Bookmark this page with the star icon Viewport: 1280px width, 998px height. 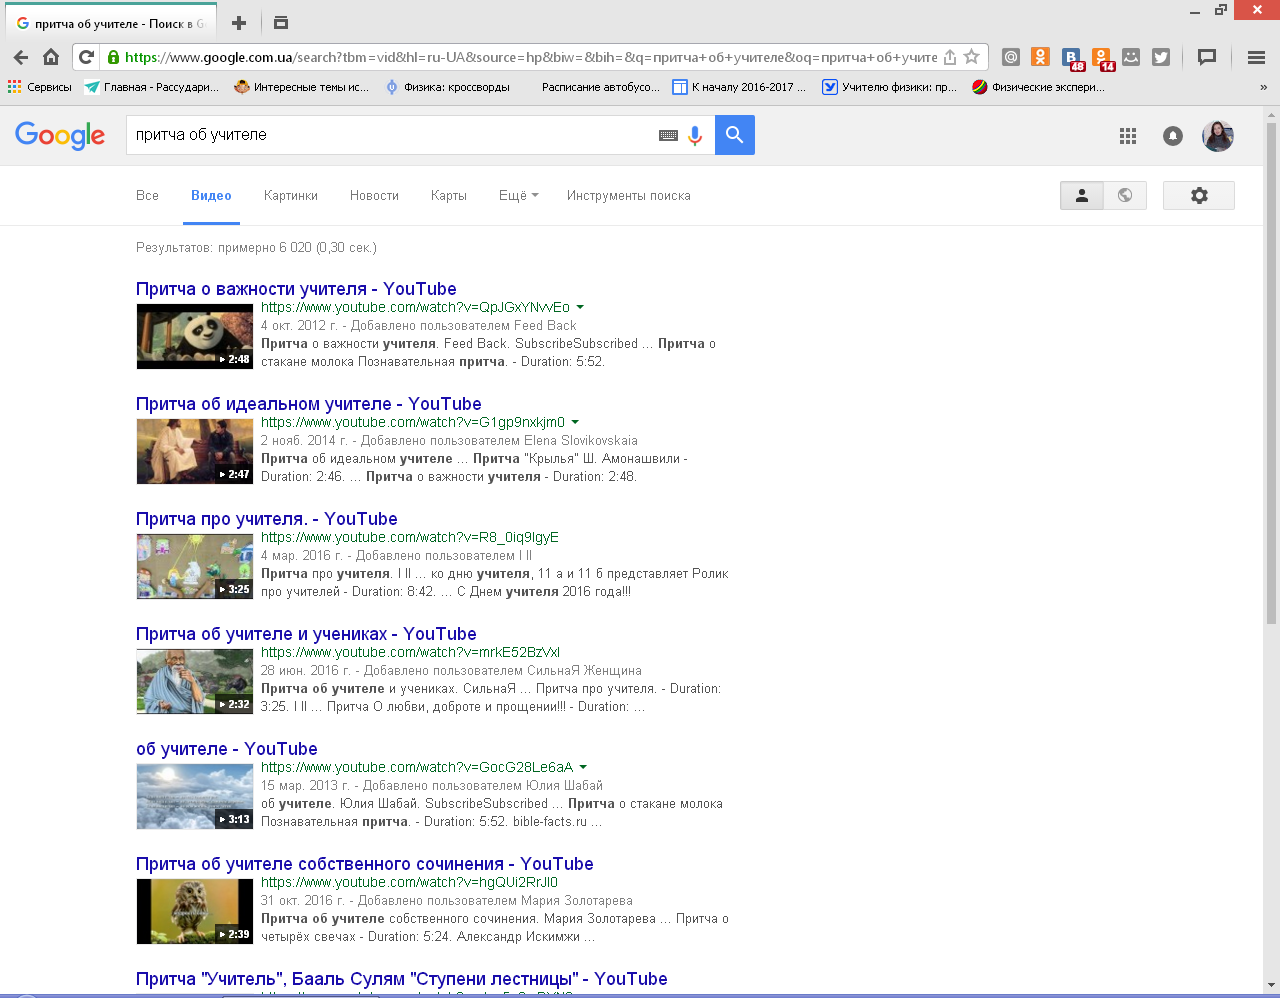[971, 57]
